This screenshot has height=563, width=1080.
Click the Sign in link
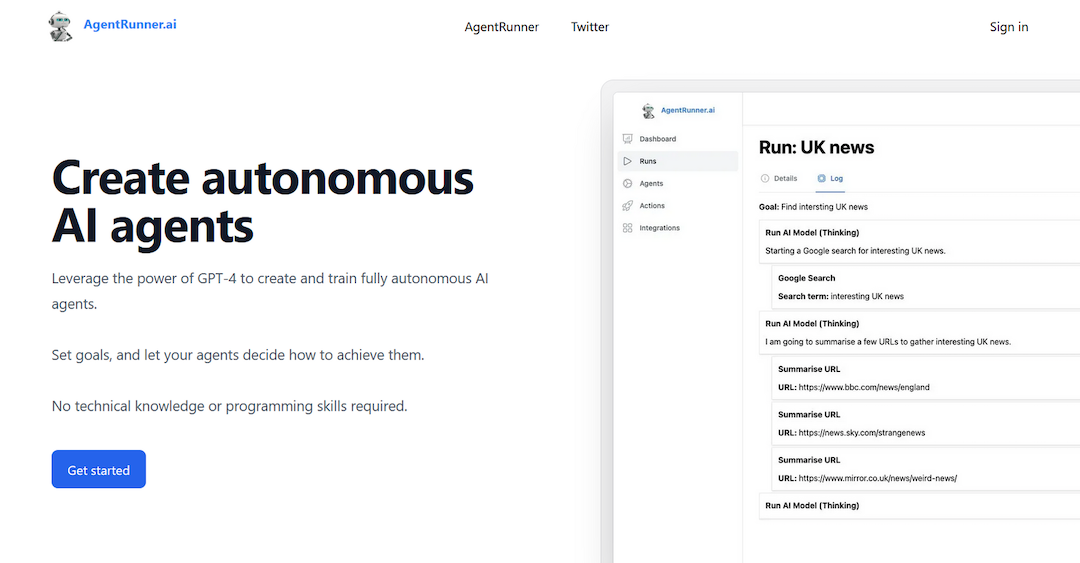click(x=1008, y=27)
